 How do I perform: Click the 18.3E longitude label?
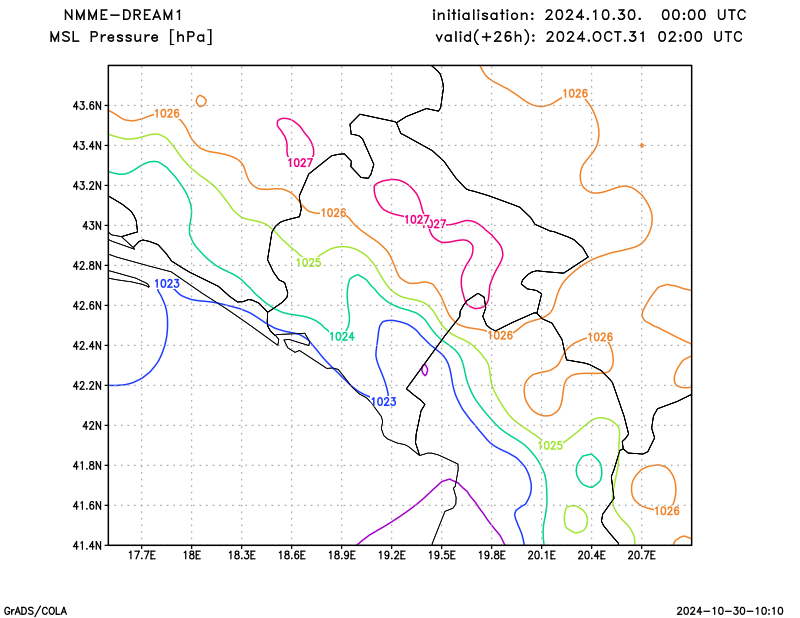[x=242, y=555]
